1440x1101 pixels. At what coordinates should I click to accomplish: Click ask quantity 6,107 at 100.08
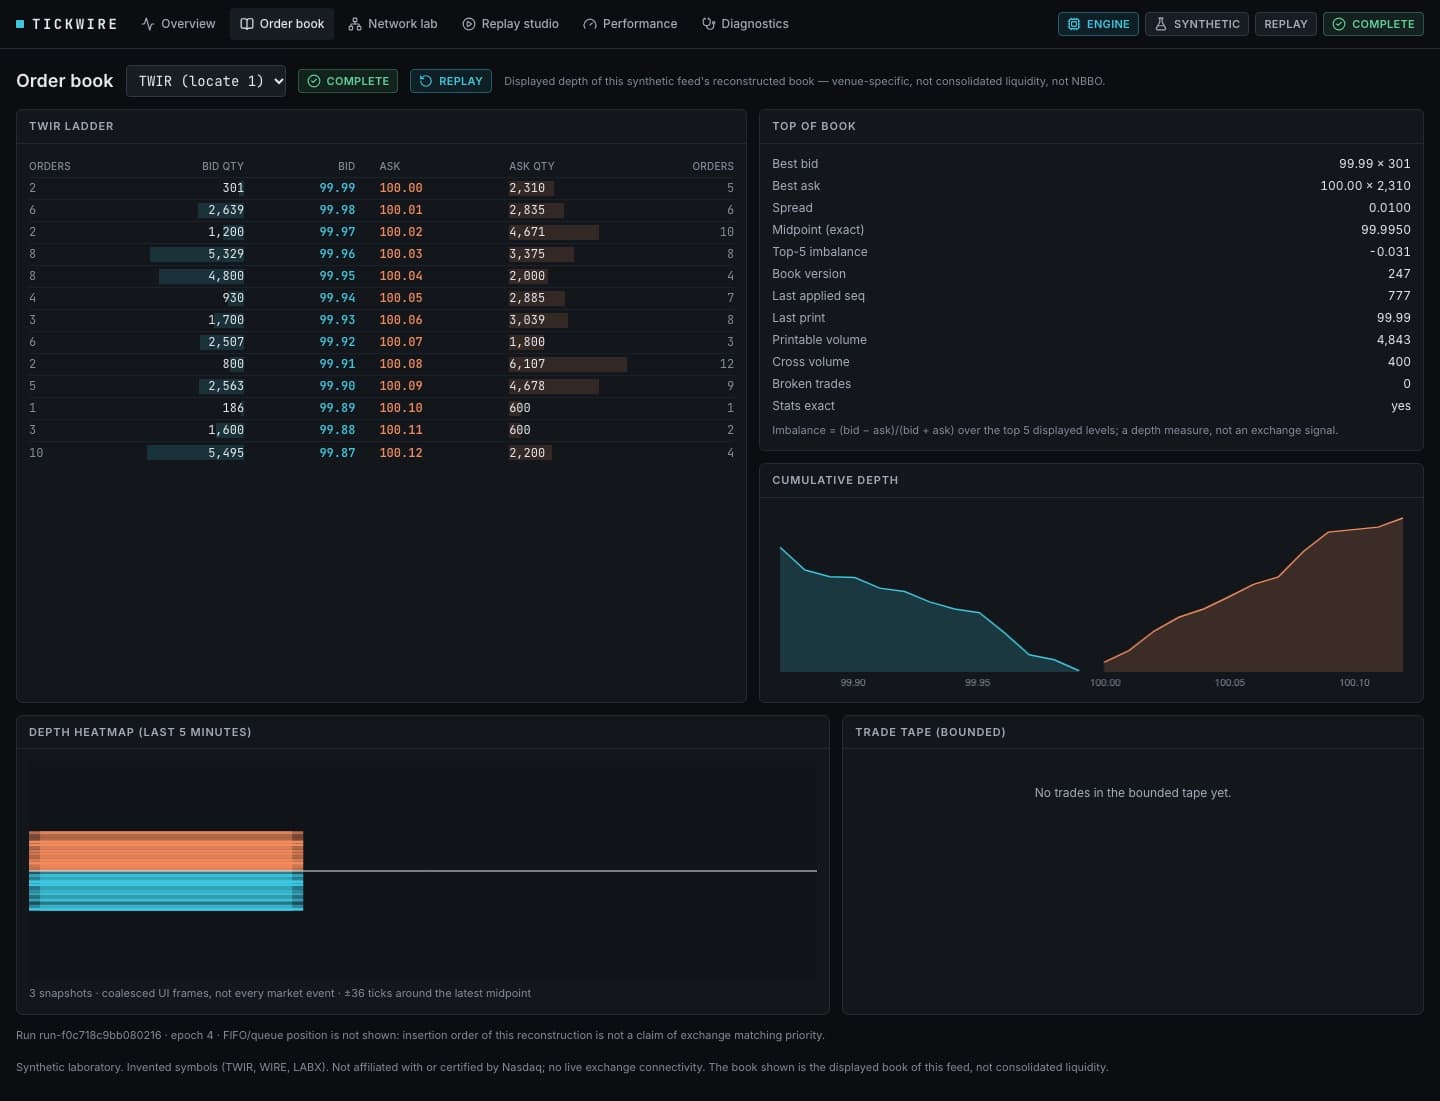pos(527,364)
